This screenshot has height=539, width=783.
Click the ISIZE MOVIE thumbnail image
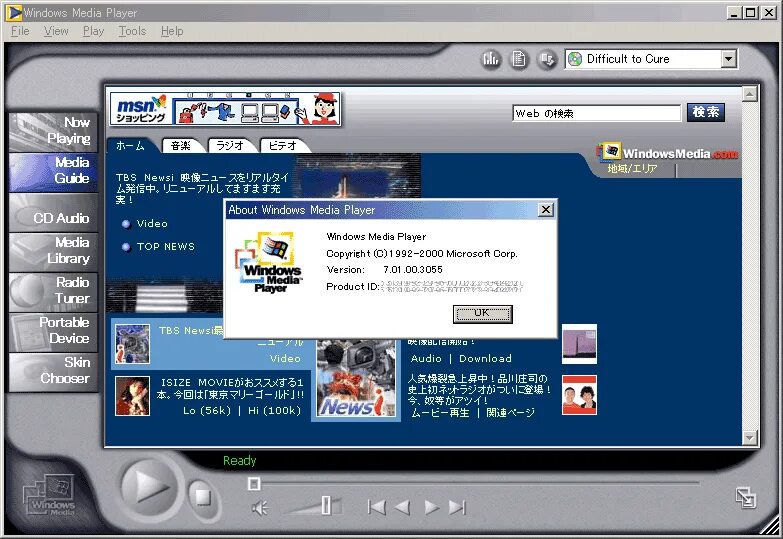[132, 396]
